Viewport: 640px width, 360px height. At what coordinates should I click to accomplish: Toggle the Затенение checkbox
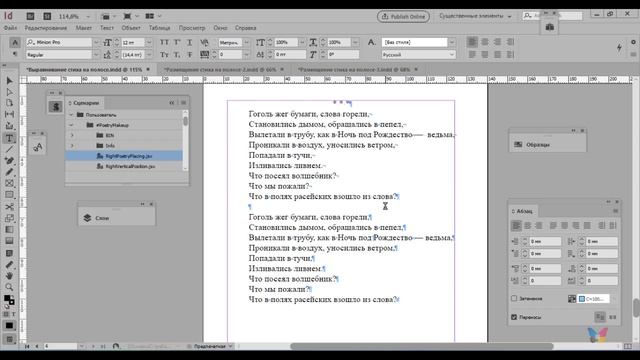click(x=514, y=298)
